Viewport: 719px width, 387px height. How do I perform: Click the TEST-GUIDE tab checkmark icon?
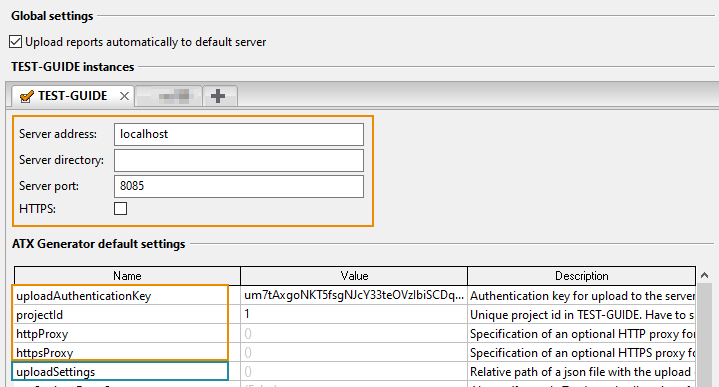(27, 96)
